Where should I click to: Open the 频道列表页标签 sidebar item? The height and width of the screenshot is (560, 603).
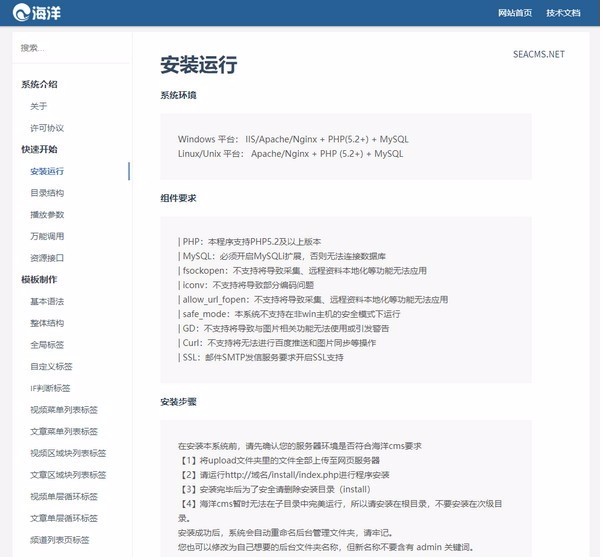(x=60, y=541)
